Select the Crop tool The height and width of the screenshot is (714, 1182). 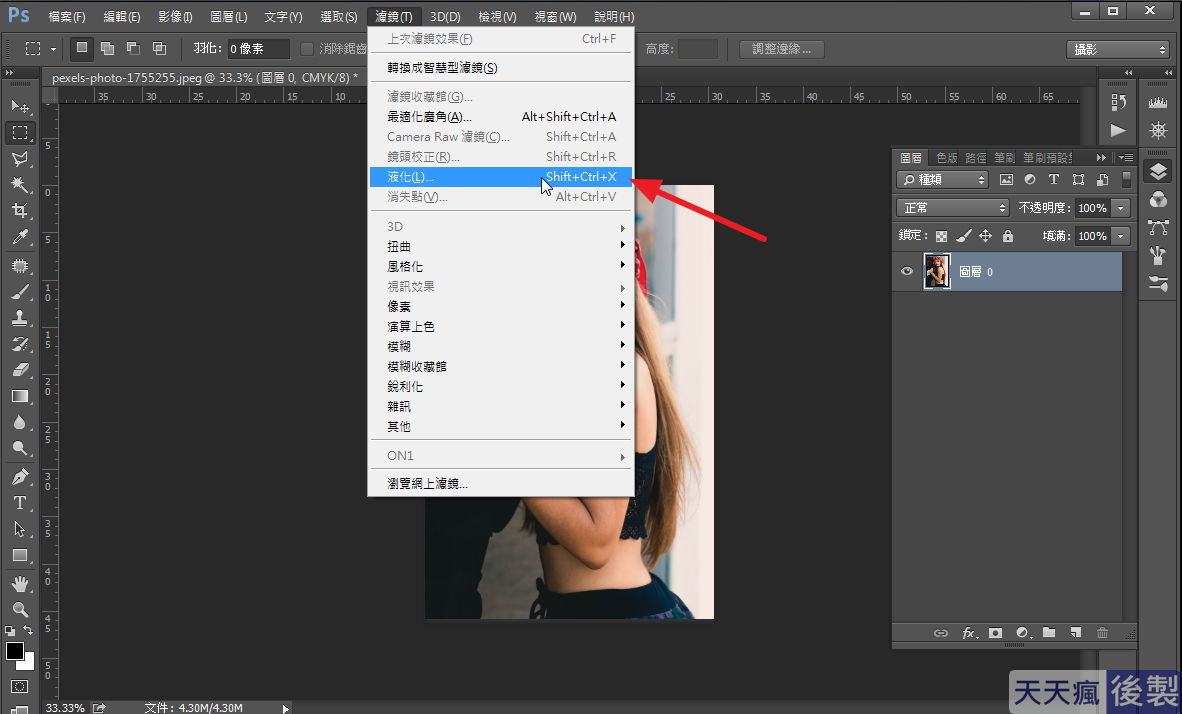tap(20, 210)
